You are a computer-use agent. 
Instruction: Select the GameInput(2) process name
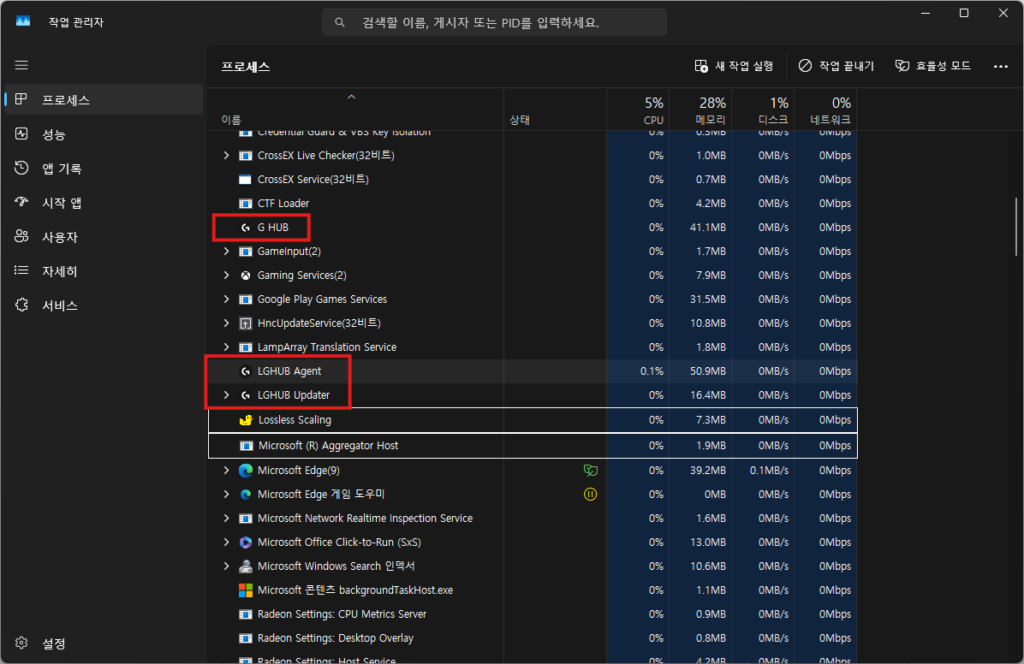[x=289, y=251]
